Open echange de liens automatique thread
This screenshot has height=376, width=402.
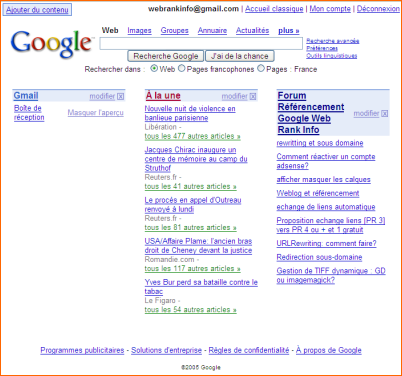tap(326, 207)
